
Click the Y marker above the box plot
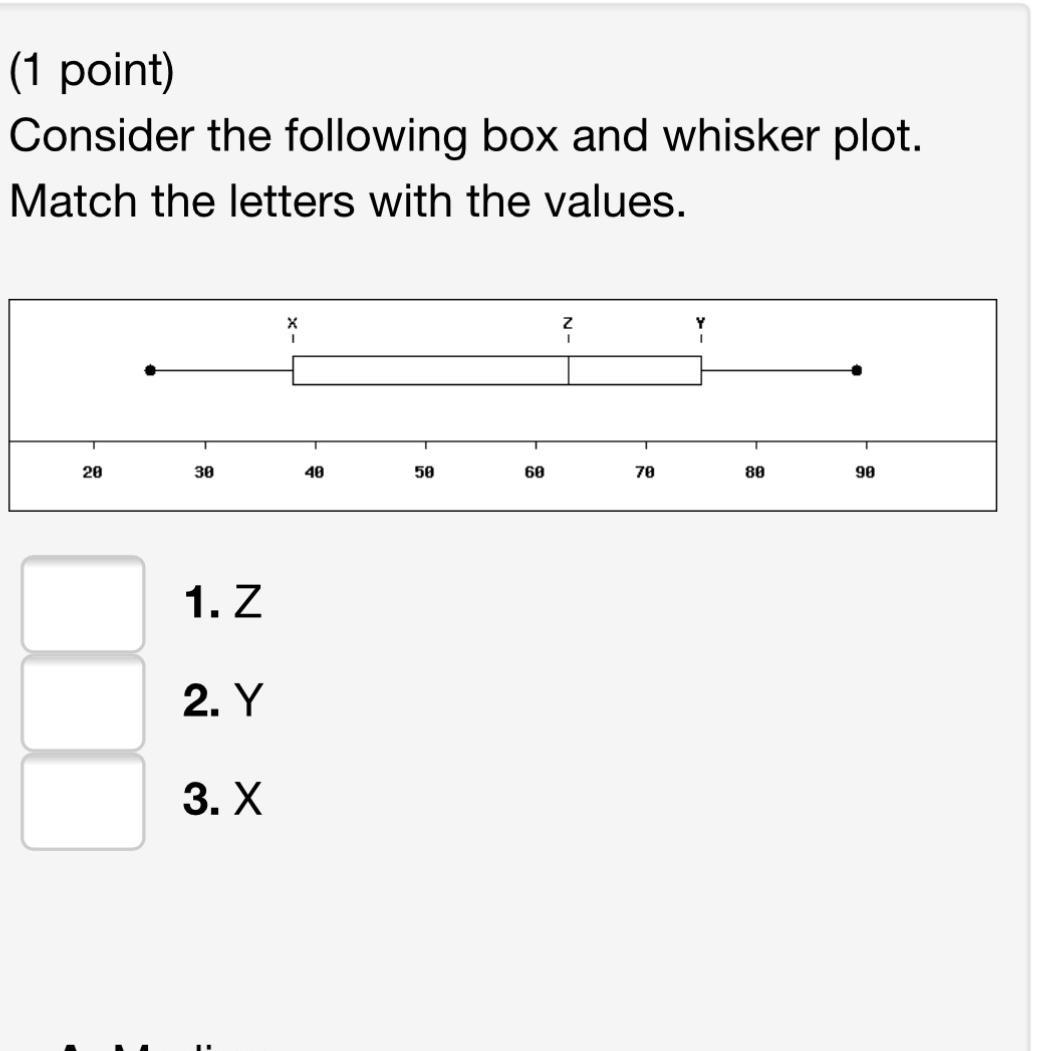pos(701,323)
